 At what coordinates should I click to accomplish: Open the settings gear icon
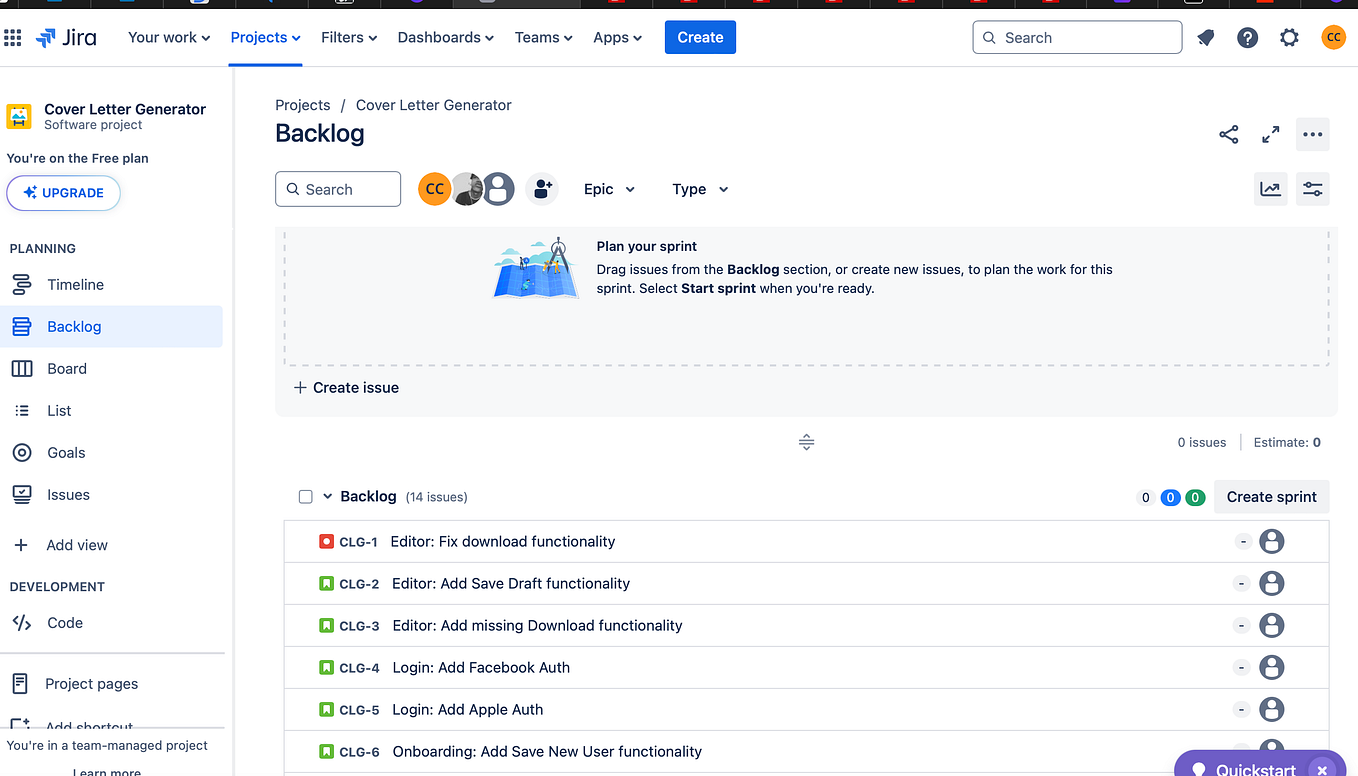click(x=1289, y=38)
